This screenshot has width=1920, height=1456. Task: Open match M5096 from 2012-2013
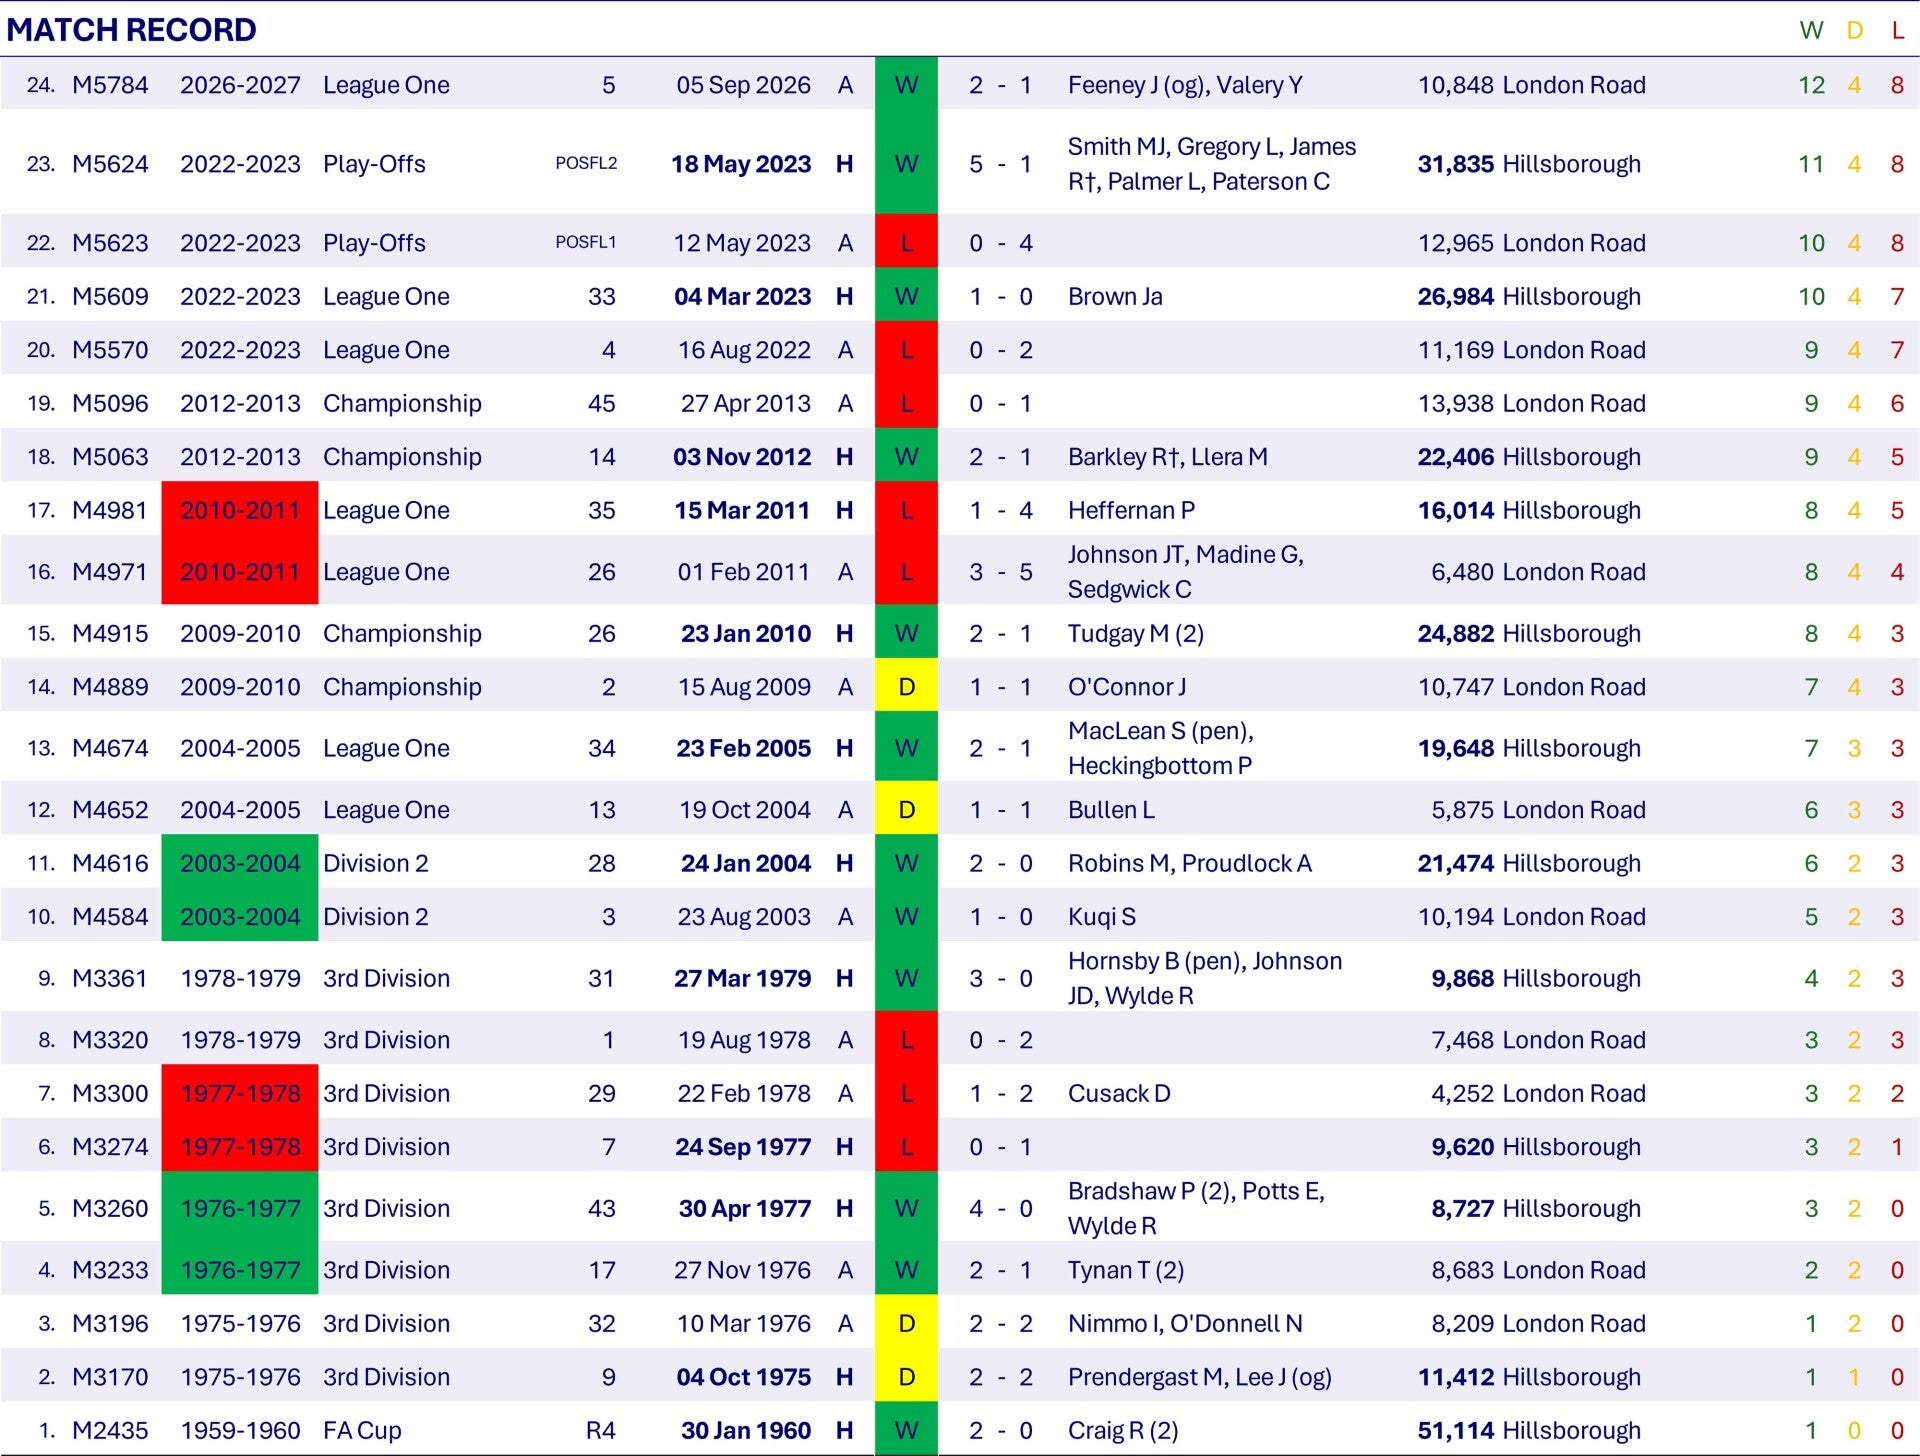[x=110, y=403]
